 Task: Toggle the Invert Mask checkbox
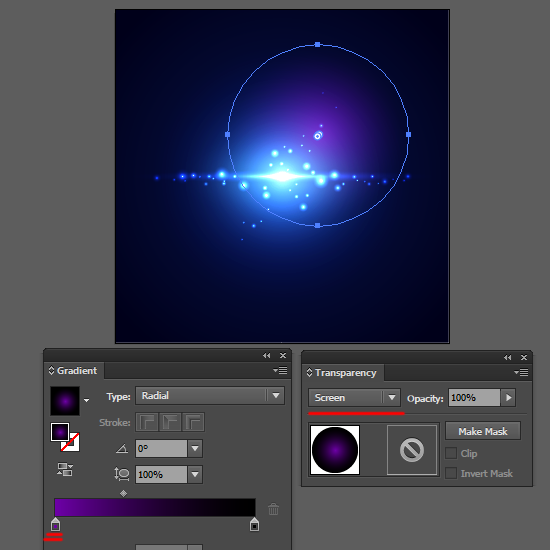pyautogui.click(x=451, y=473)
